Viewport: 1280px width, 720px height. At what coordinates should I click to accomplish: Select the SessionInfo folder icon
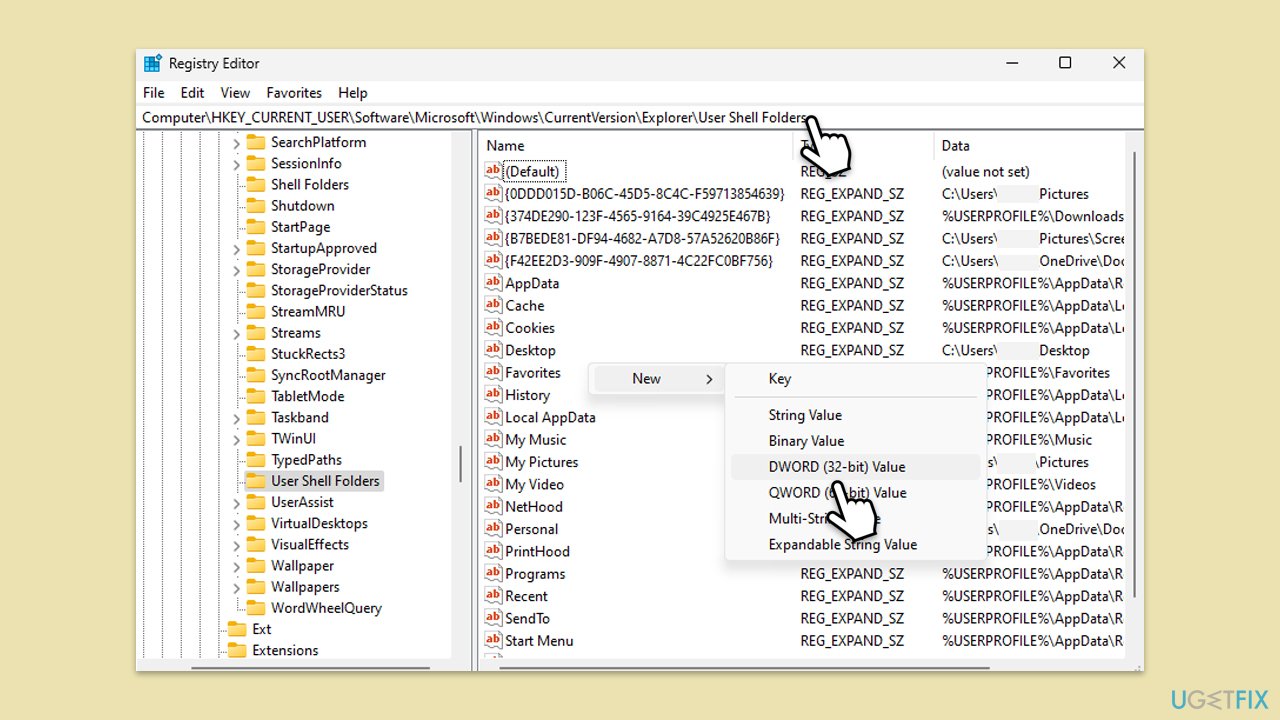coord(255,163)
